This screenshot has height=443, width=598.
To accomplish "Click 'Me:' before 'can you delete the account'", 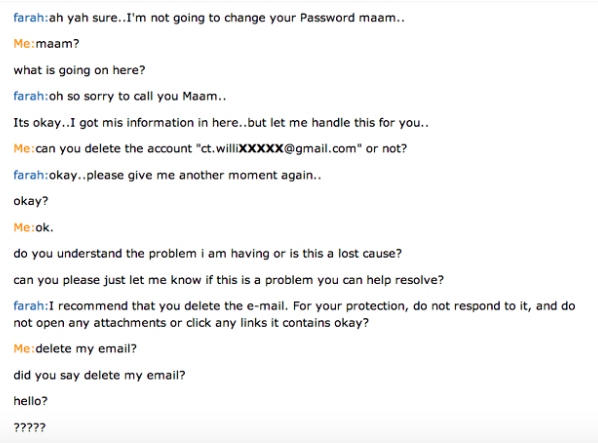I will [x=24, y=149].
